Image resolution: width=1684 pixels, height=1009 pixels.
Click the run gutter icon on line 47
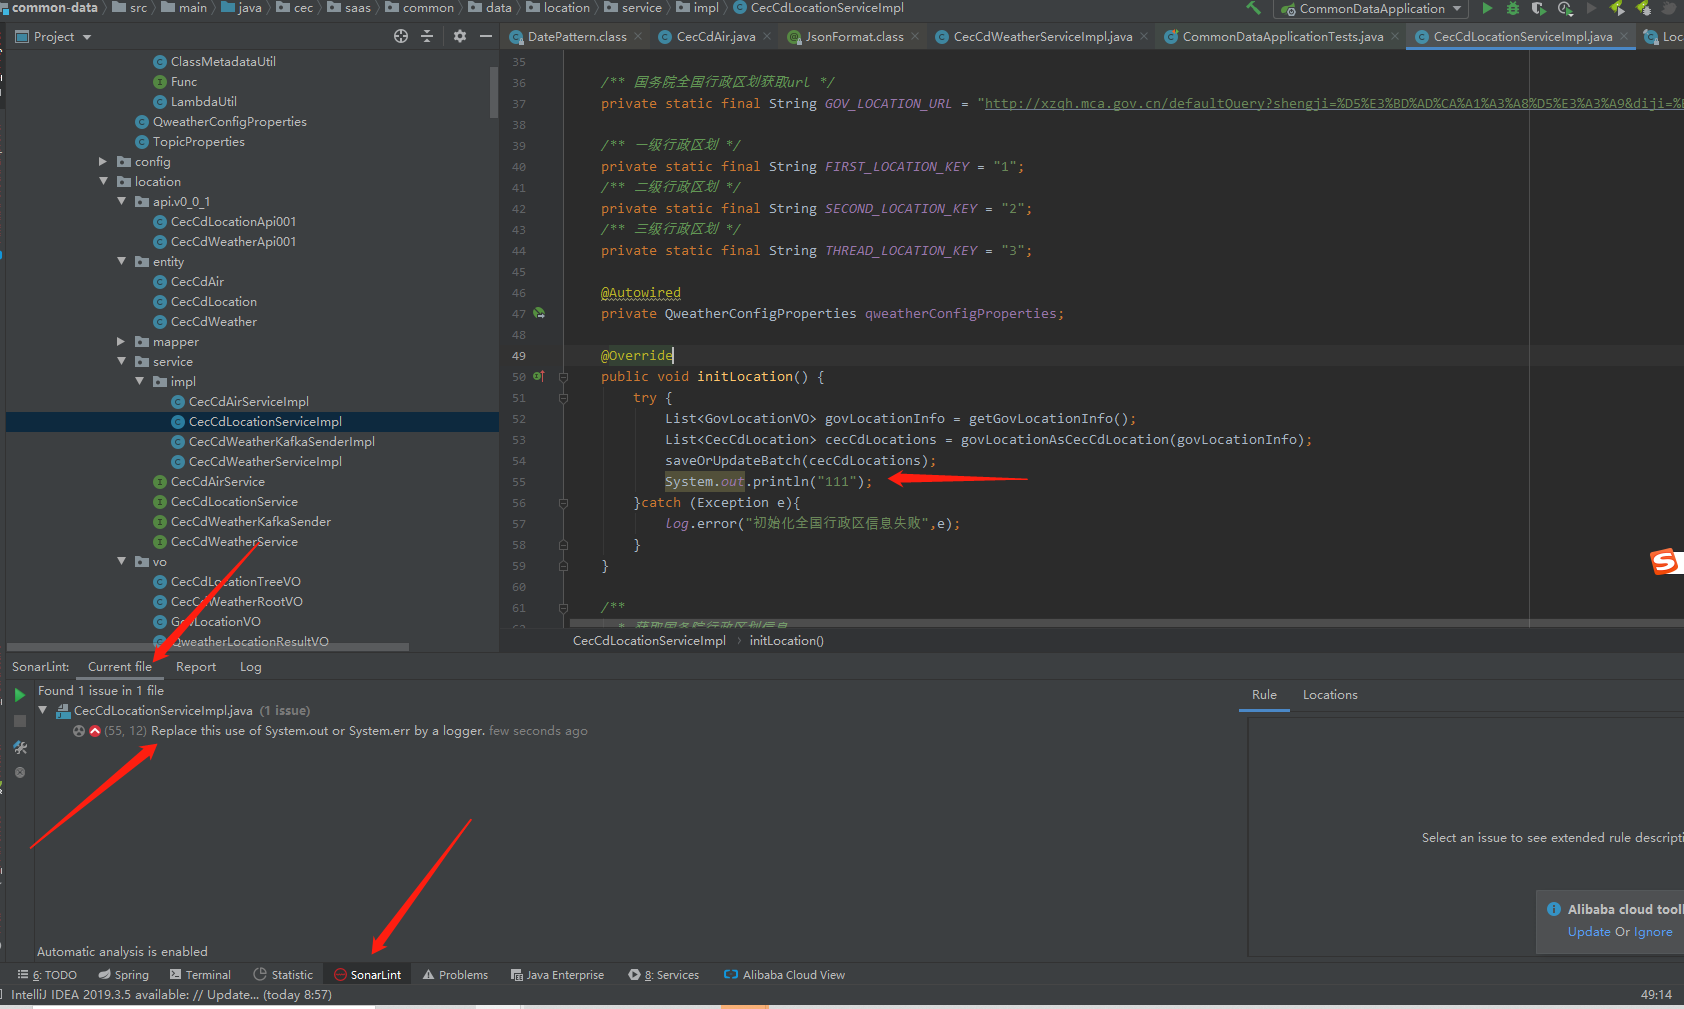coord(539,313)
